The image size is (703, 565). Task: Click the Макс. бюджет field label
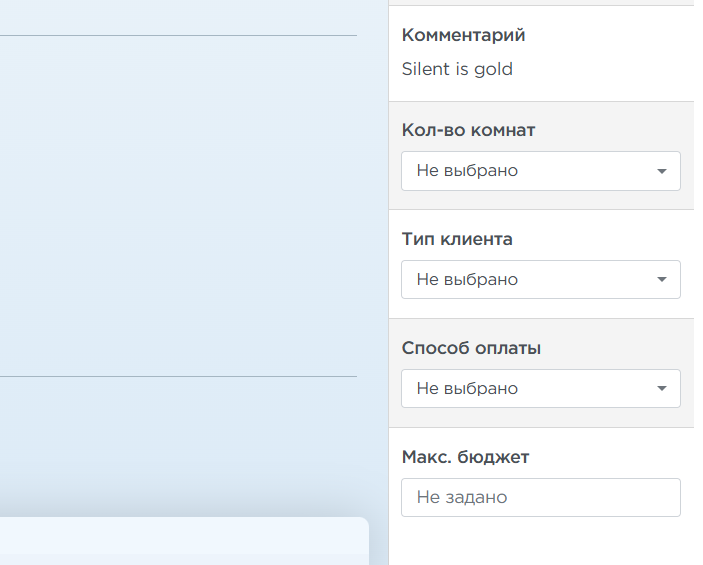point(465,457)
